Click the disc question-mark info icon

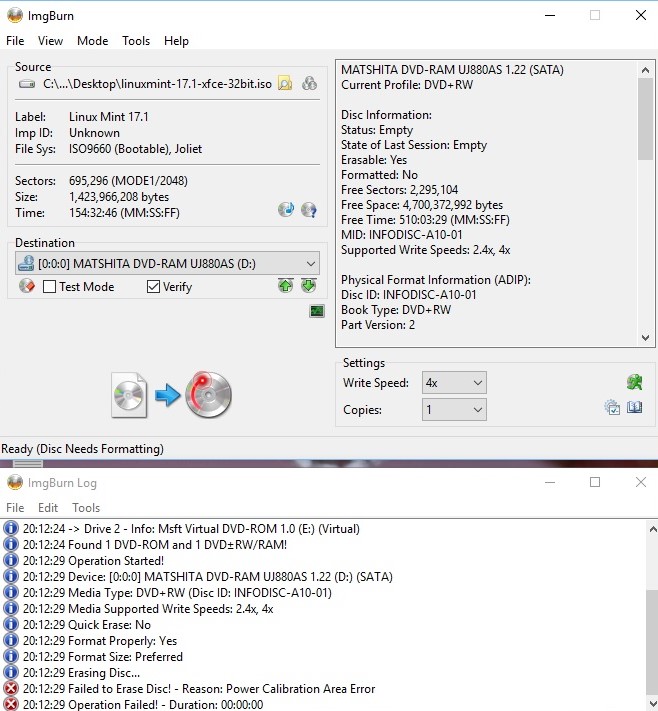click(309, 209)
